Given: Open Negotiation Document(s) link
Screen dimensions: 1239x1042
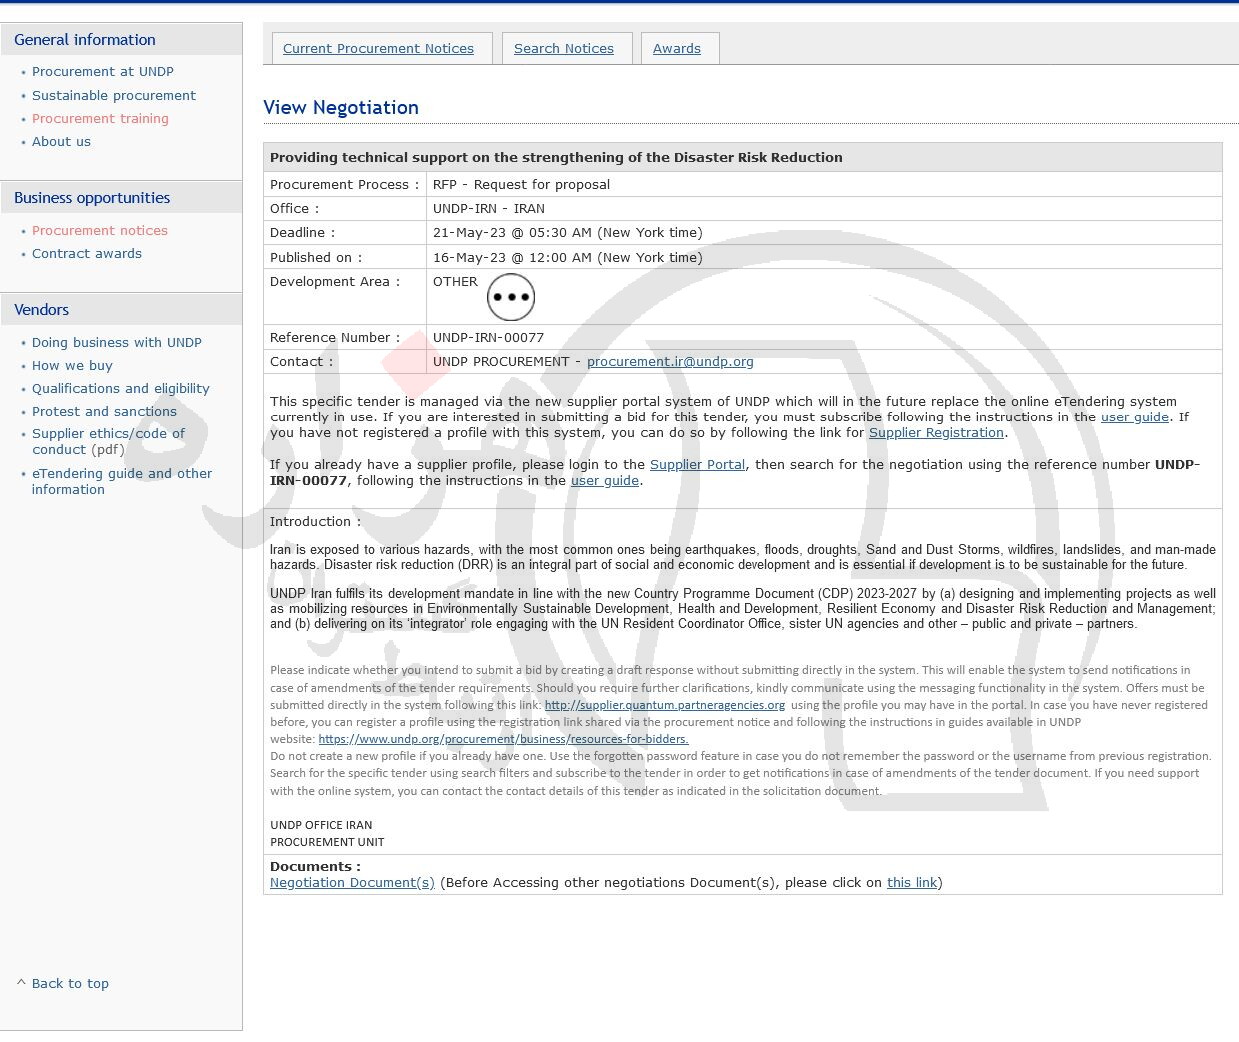Looking at the screenshot, I should 352,883.
